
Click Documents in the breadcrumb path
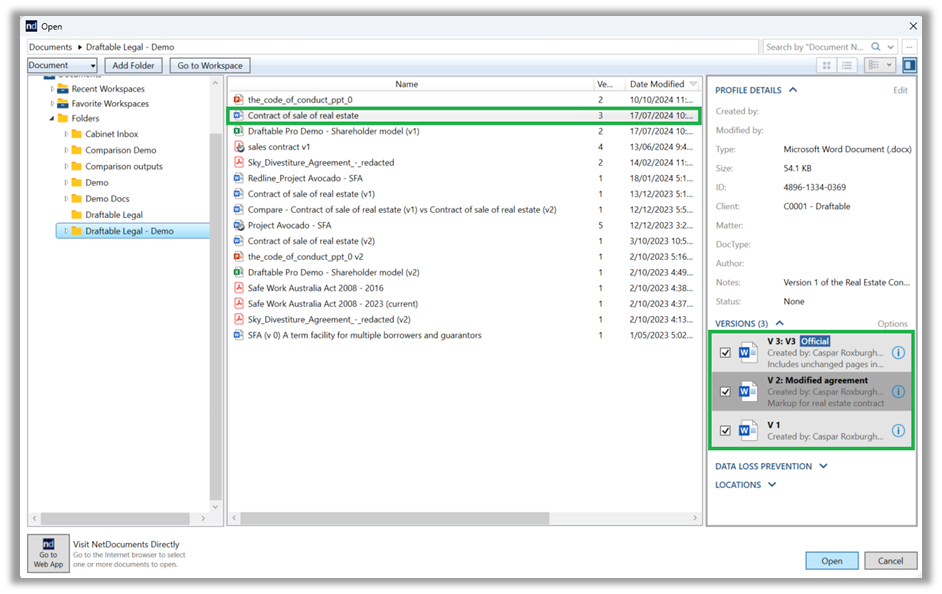(x=50, y=47)
